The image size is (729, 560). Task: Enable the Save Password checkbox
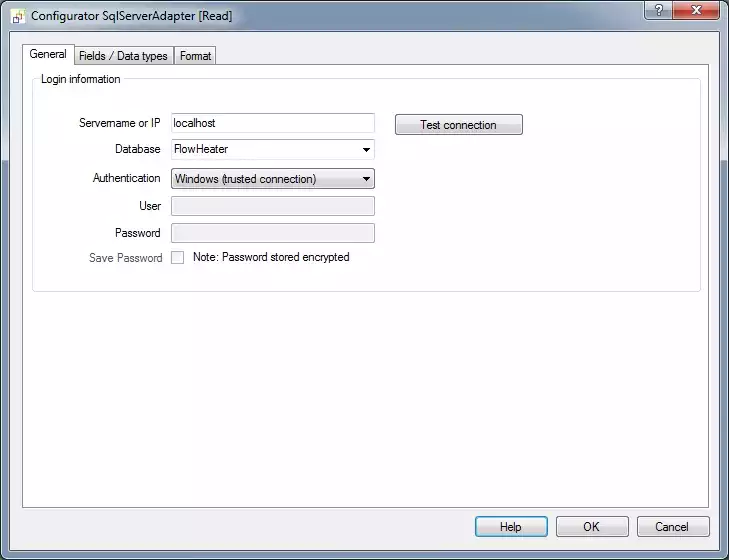178,258
